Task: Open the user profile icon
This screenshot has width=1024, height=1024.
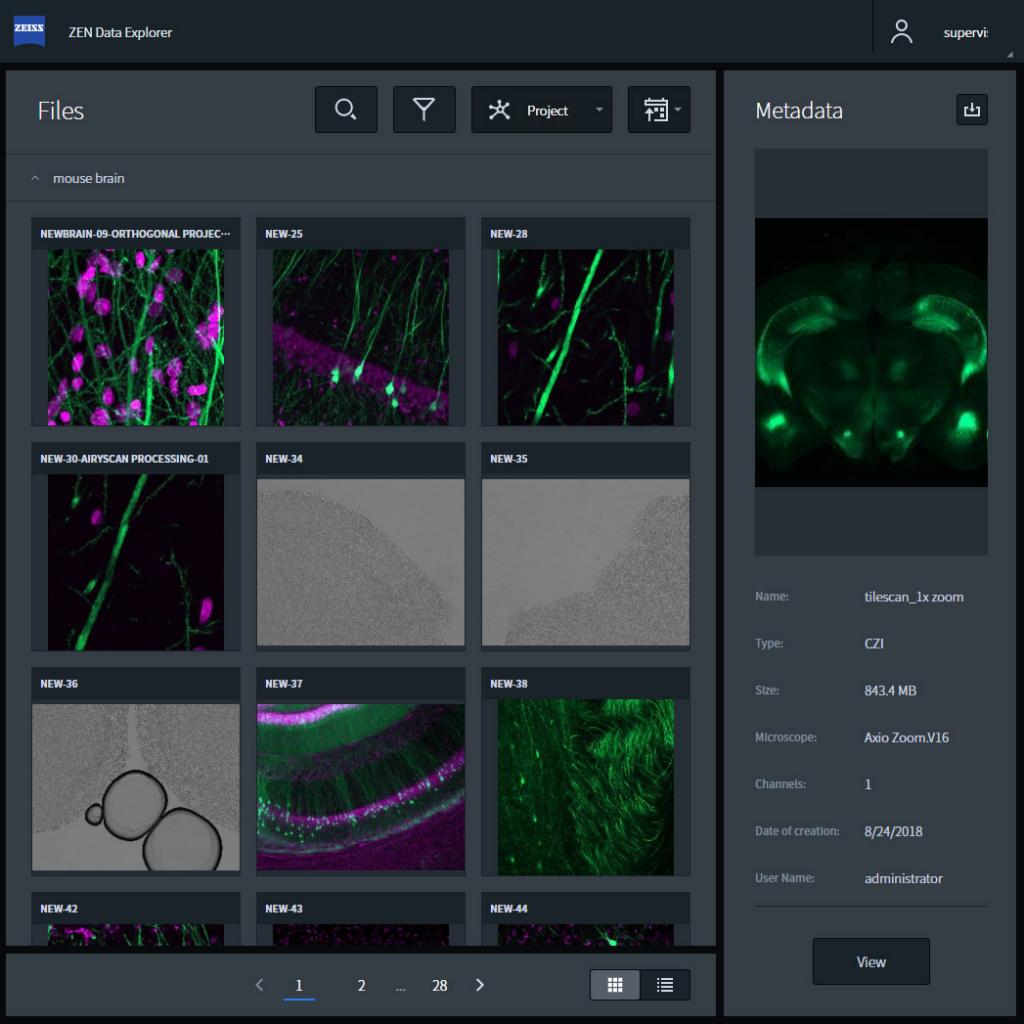Action: [901, 31]
